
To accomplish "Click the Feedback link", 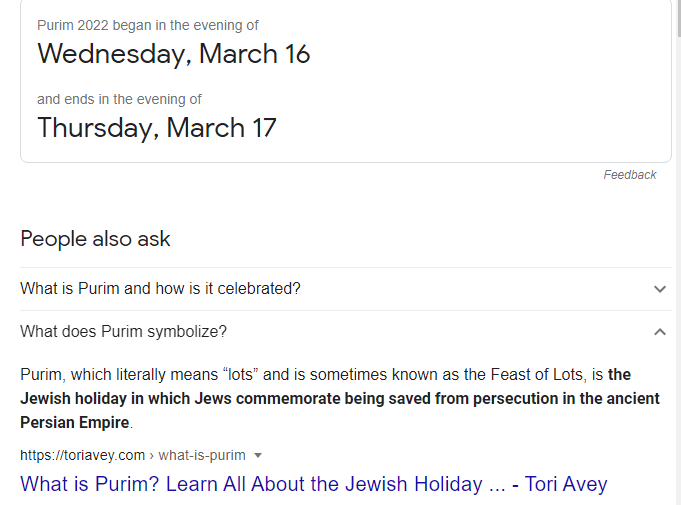I will point(629,175).
